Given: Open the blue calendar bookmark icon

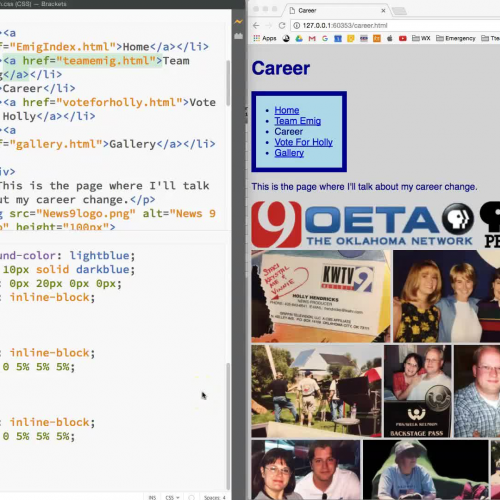Looking at the screenshot, I should pos(338,38).
